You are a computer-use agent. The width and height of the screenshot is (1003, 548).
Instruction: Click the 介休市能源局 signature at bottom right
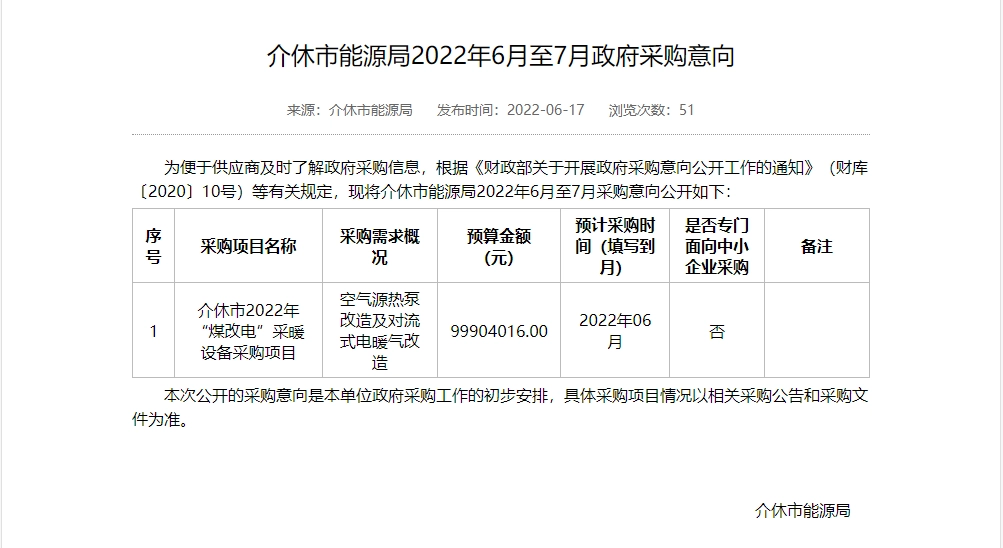point(802,511)
